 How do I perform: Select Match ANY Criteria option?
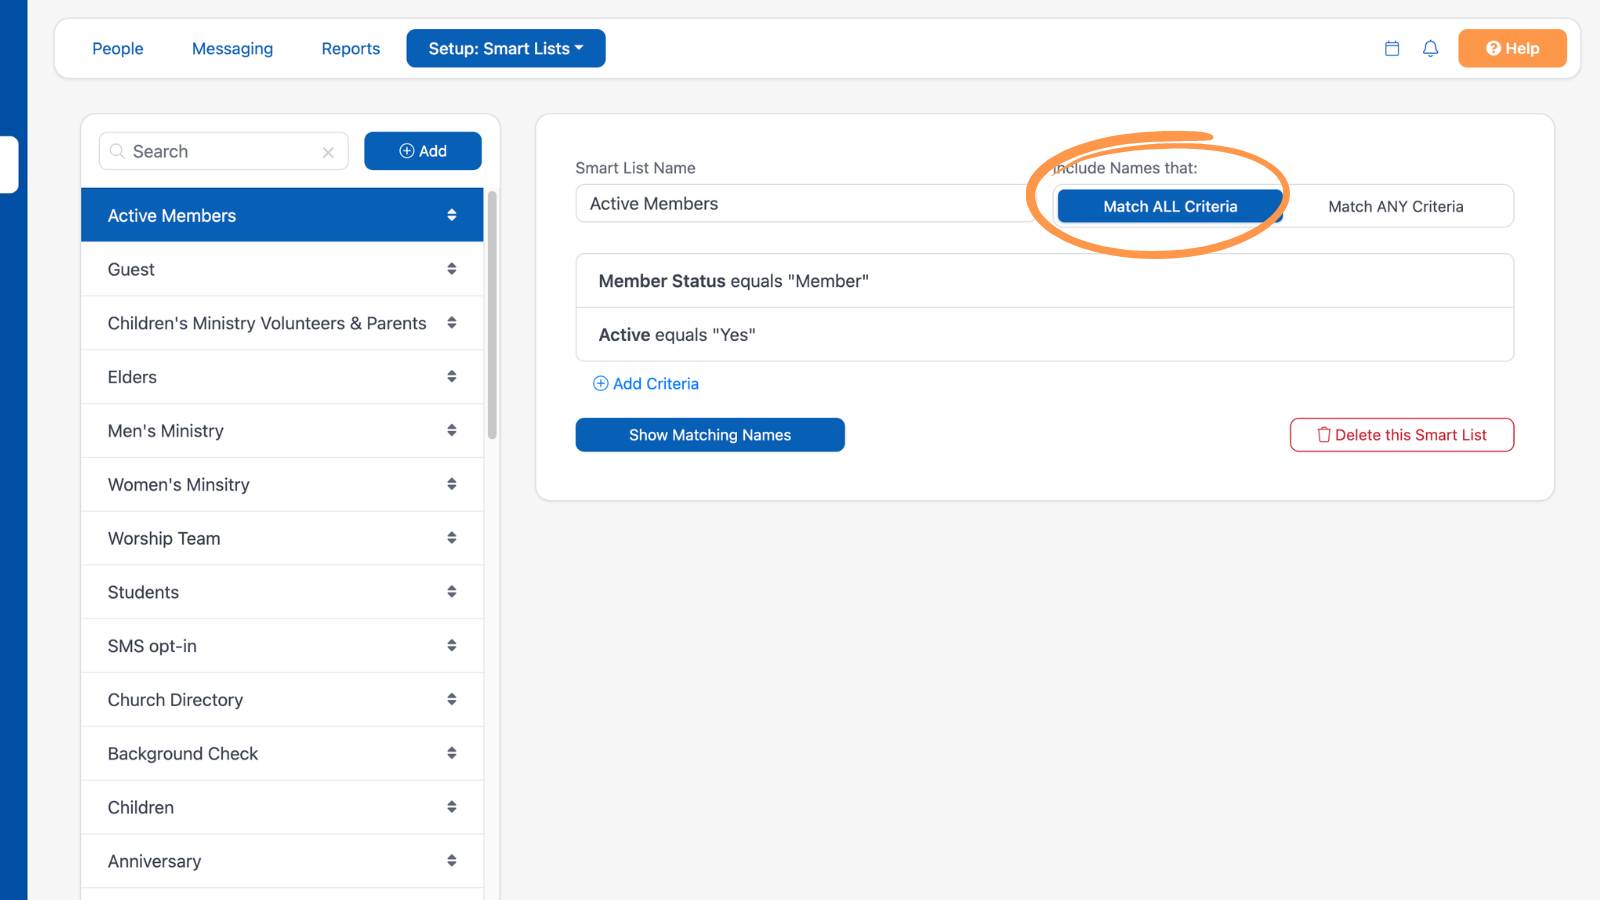1396,206
